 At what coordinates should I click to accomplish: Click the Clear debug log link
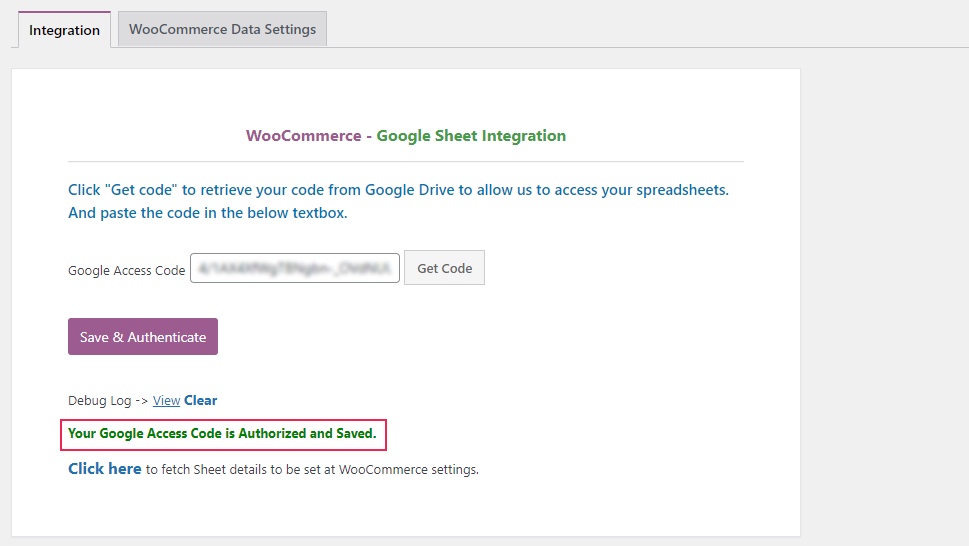pyautogui.click(x=201, y=400)
